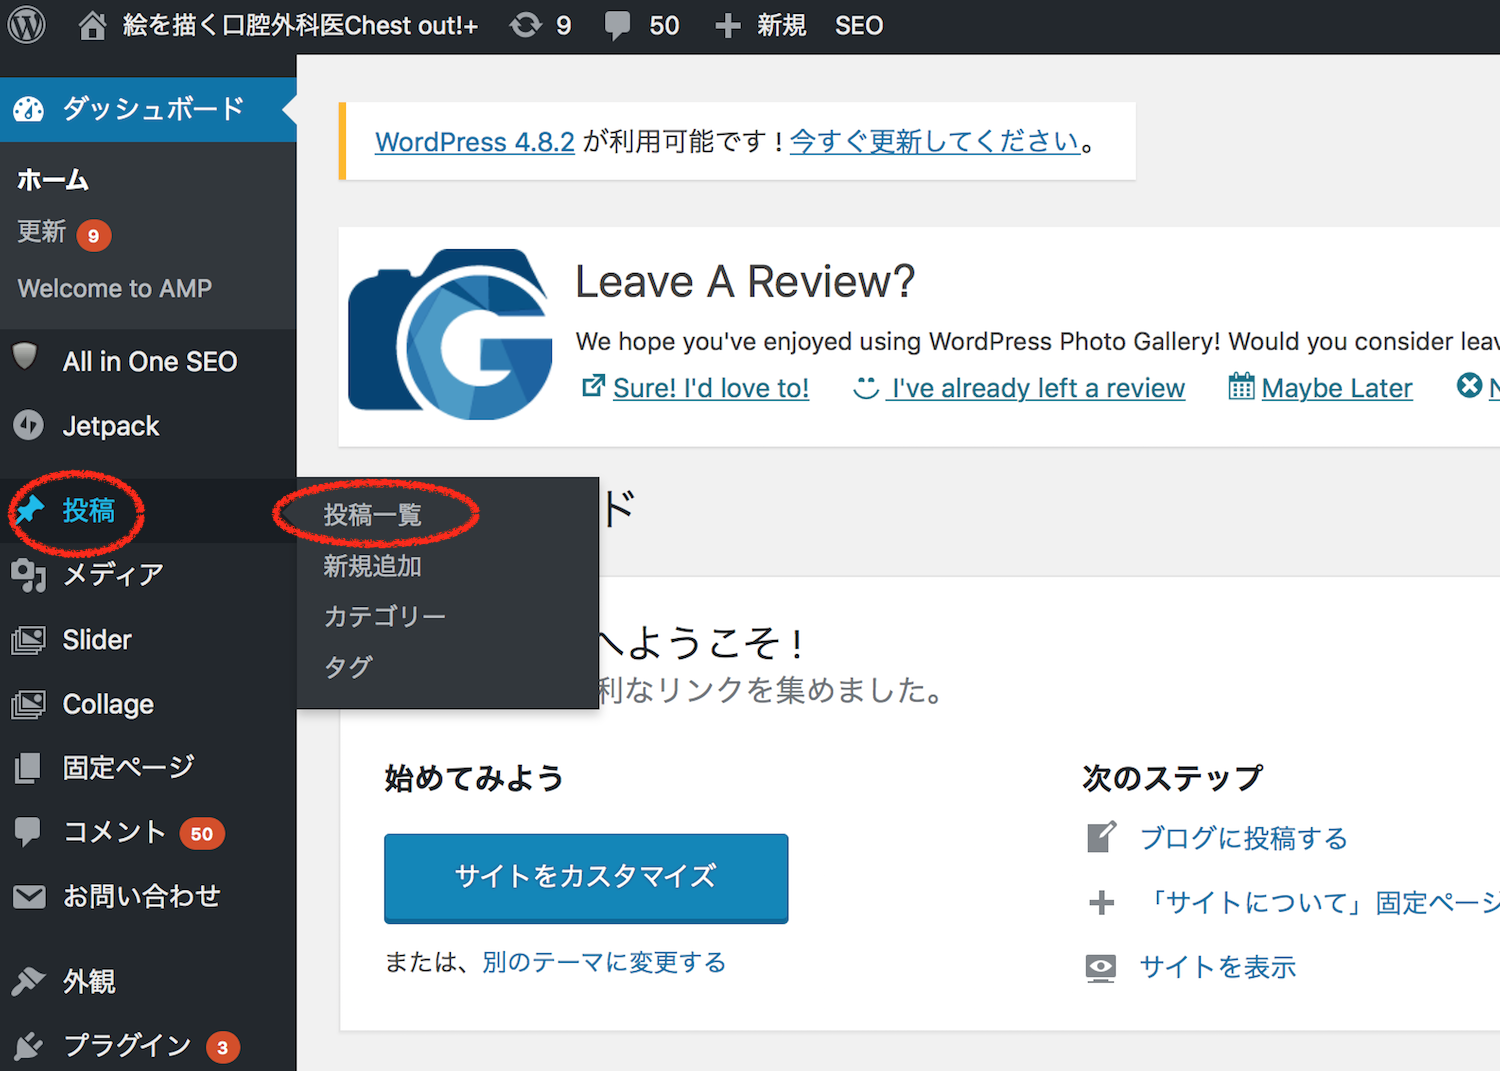The height and width of the screenshot is (1071, 1500).
Task: Click the WordPress logo icon
Action: click(27, 25)
